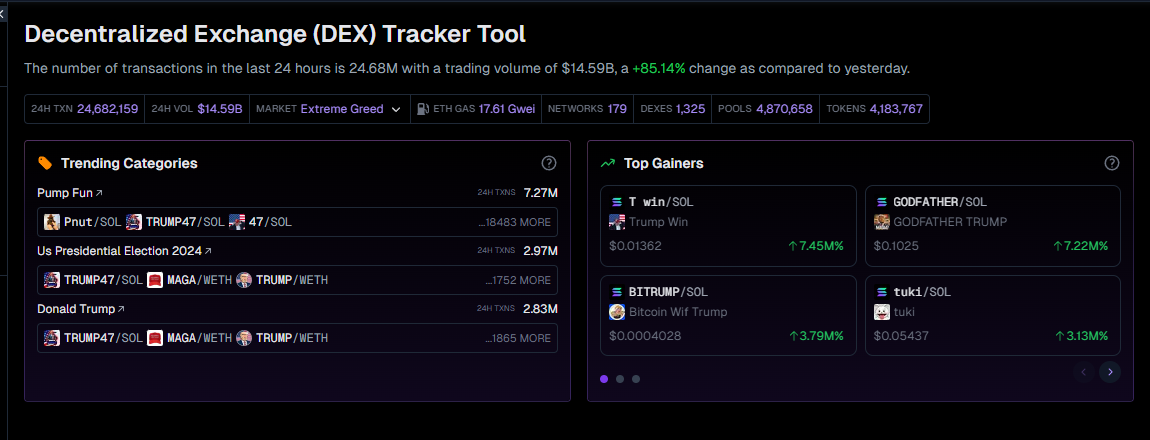The image size is (1150, 440).
Task: Click Solana icon beside T win/SOL
Action: pos(616,202)
